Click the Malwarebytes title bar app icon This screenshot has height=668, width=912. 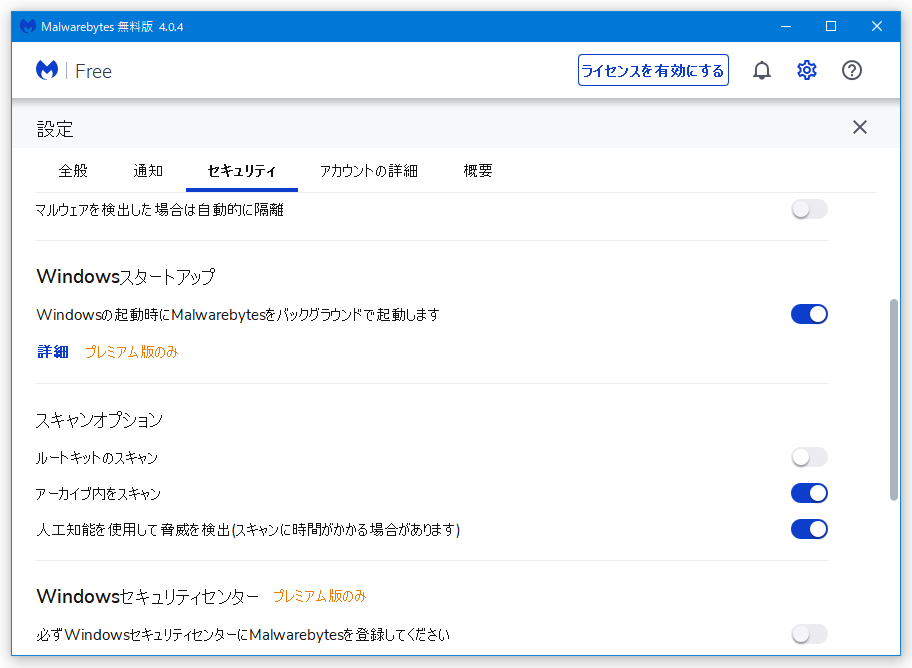tap(28, 26)
